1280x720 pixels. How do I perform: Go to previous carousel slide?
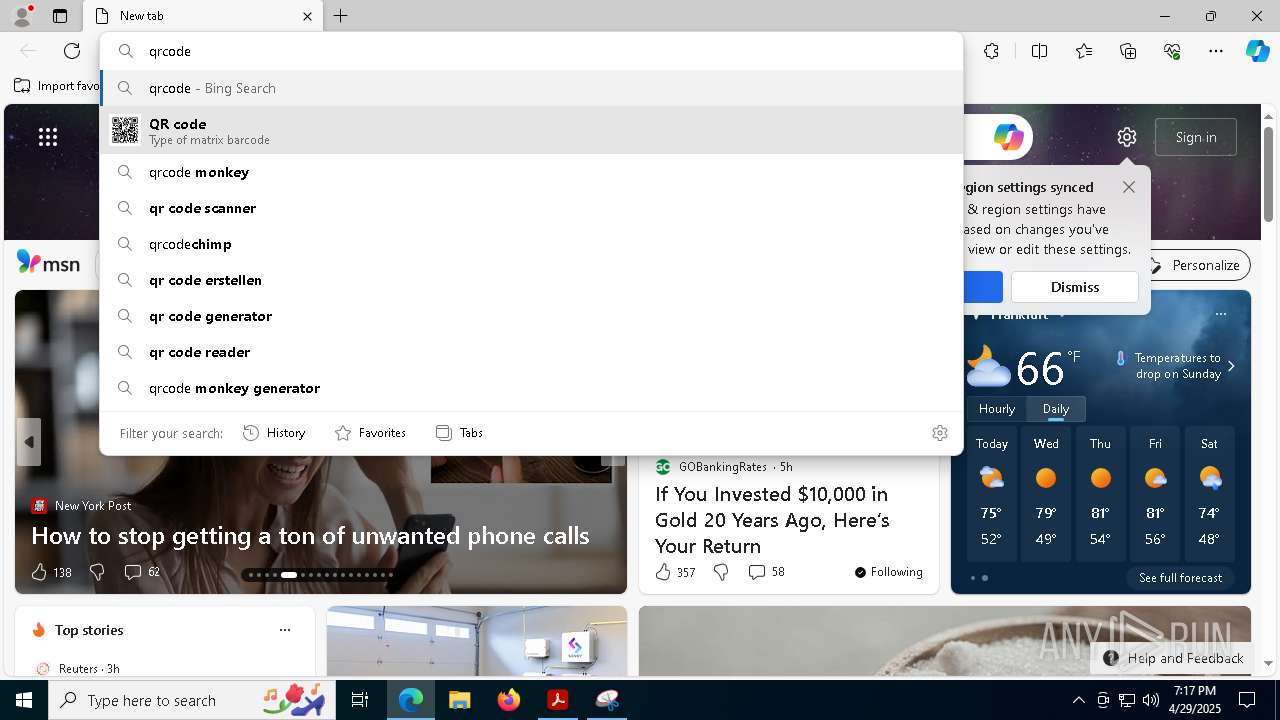pos(29,442)
